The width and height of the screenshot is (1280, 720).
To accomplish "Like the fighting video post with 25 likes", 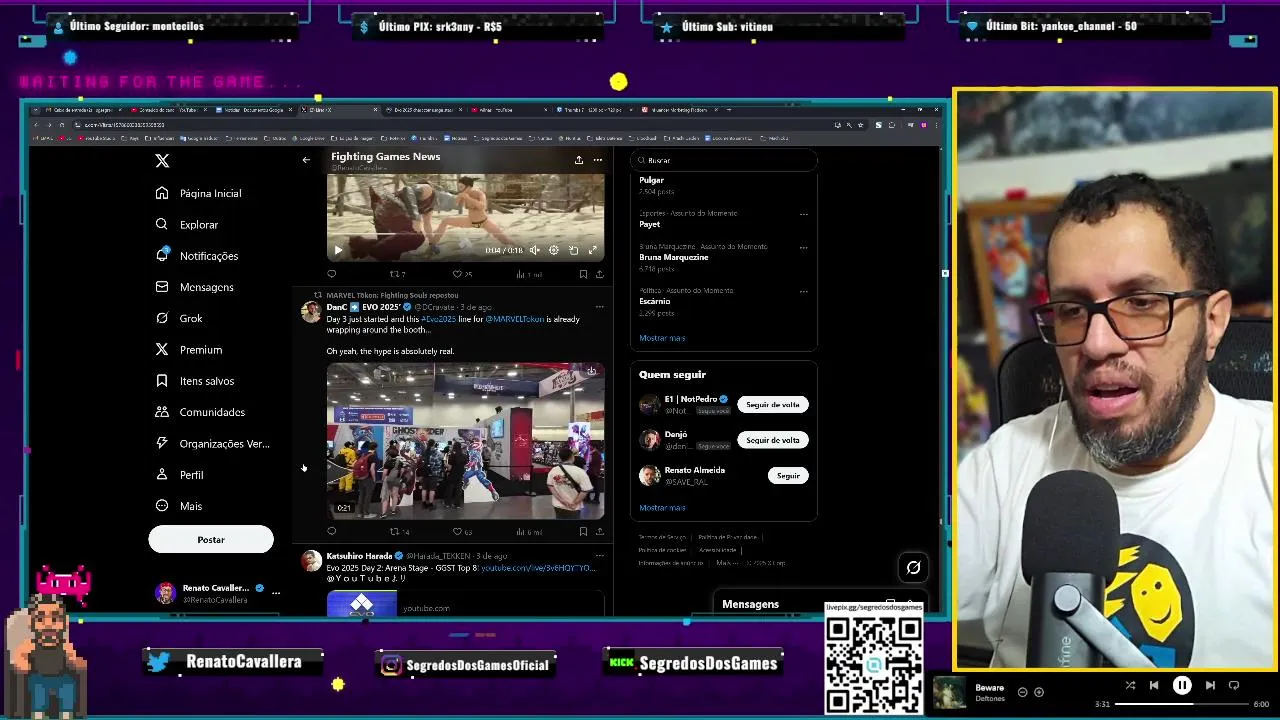I will 462,274.
